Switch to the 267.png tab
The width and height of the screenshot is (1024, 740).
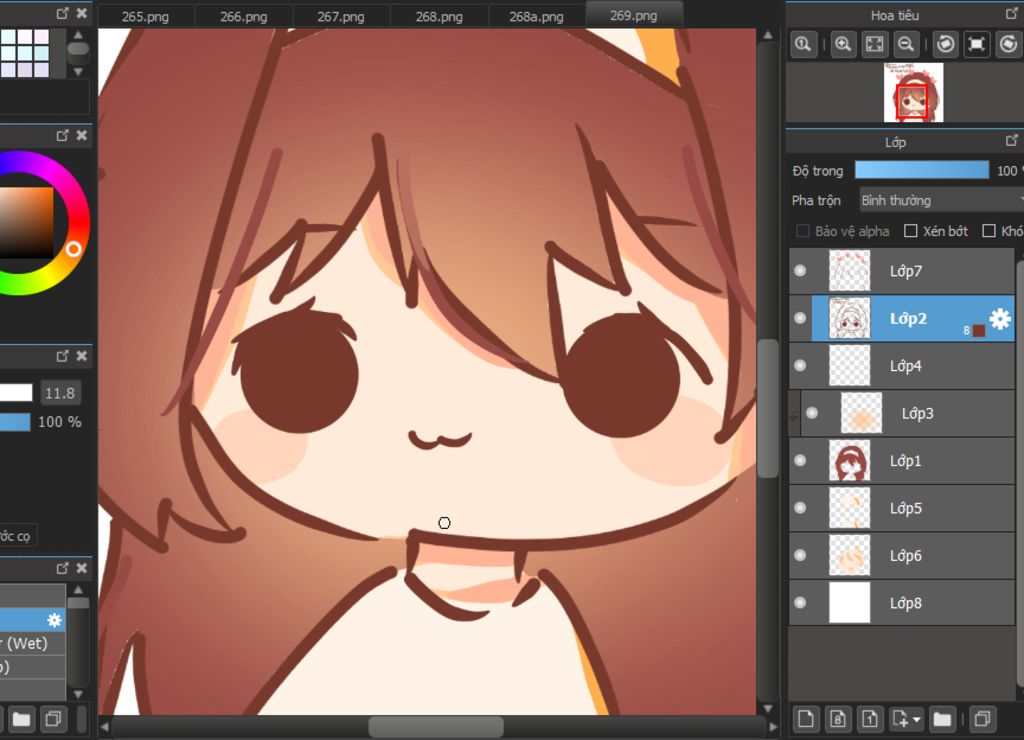coord(341,16)
